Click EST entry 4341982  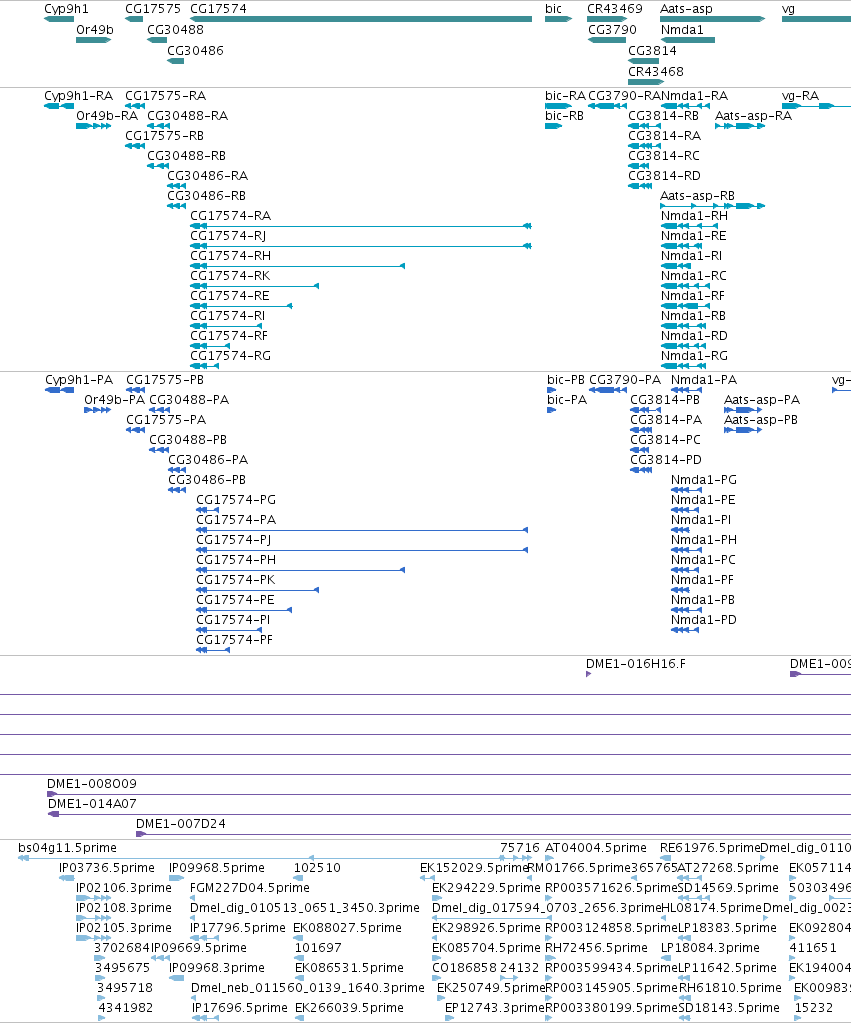(125, 1008)
